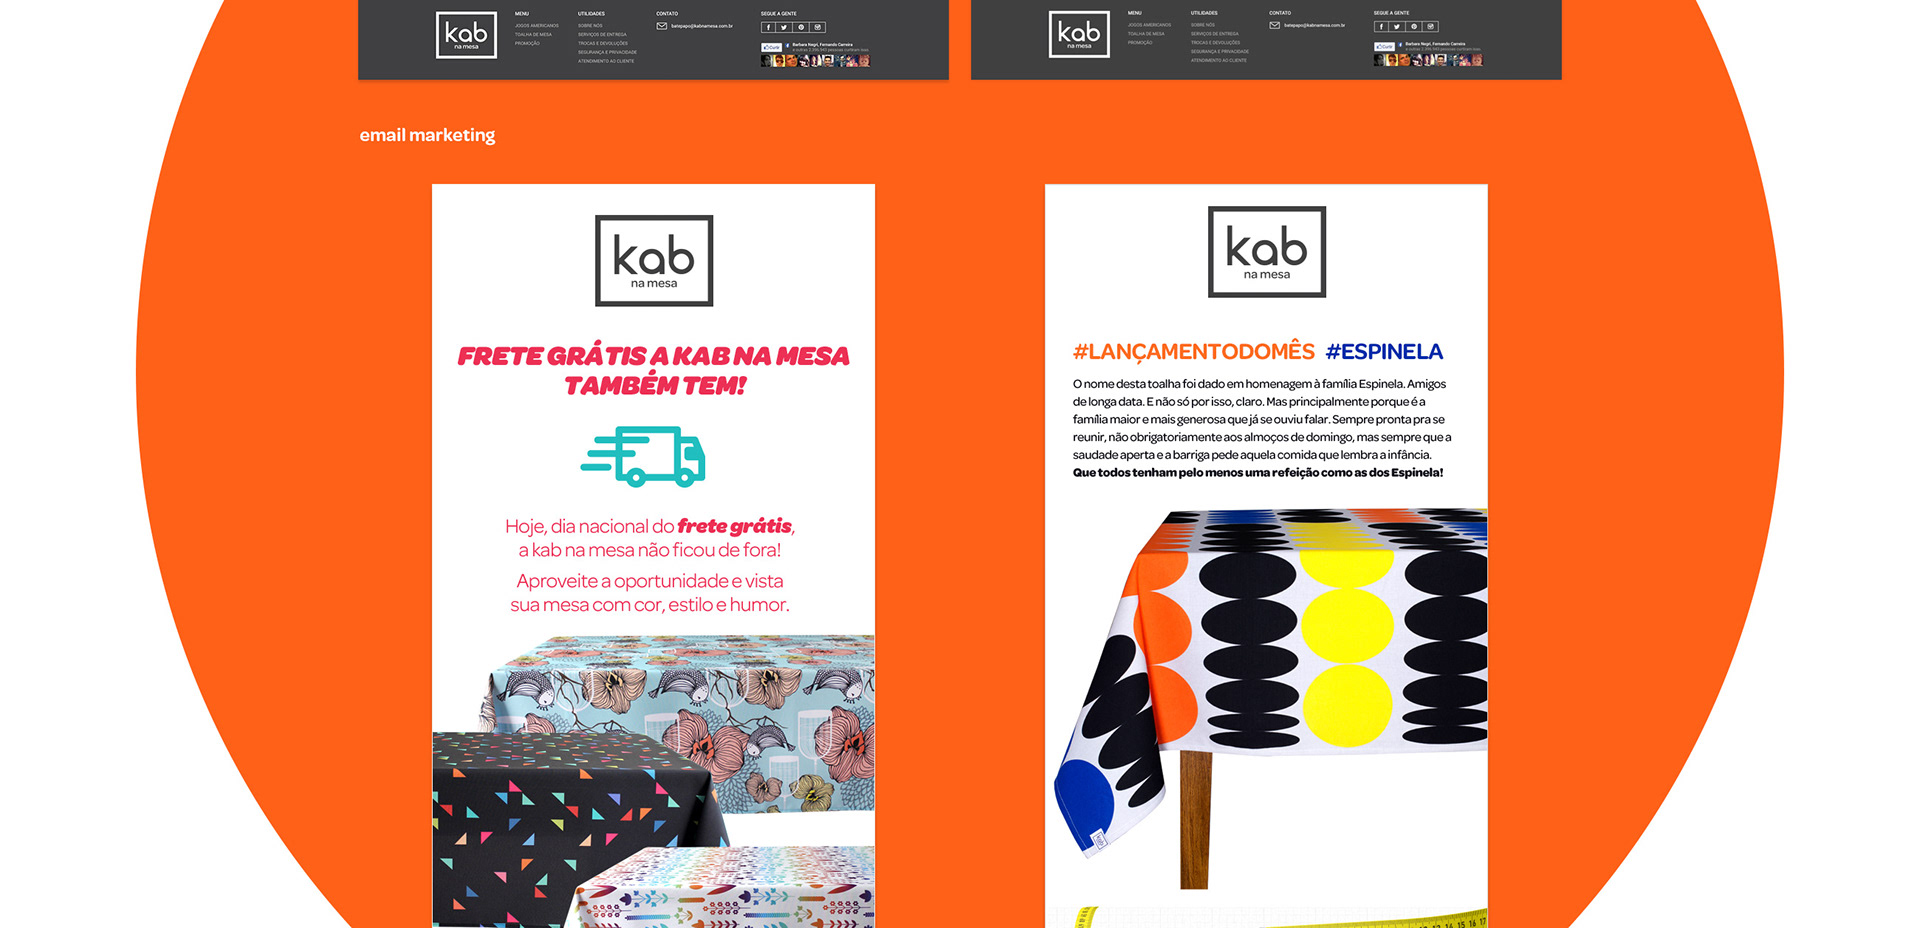Click the Instagram icon in the right footer mockup
This screenshot has width=1920, height=928.
(1431, 26)
